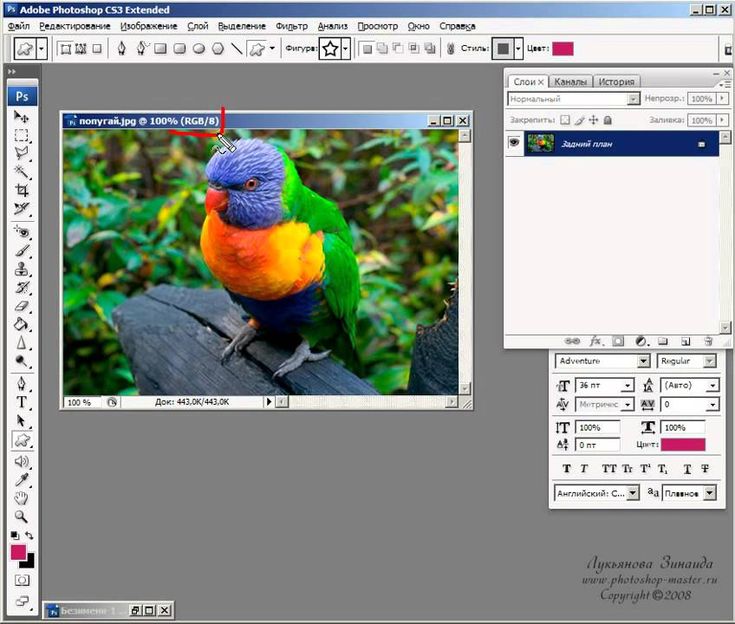Open the Фильтр menu
Screen dimensions: 735x624
pos(292,26)
